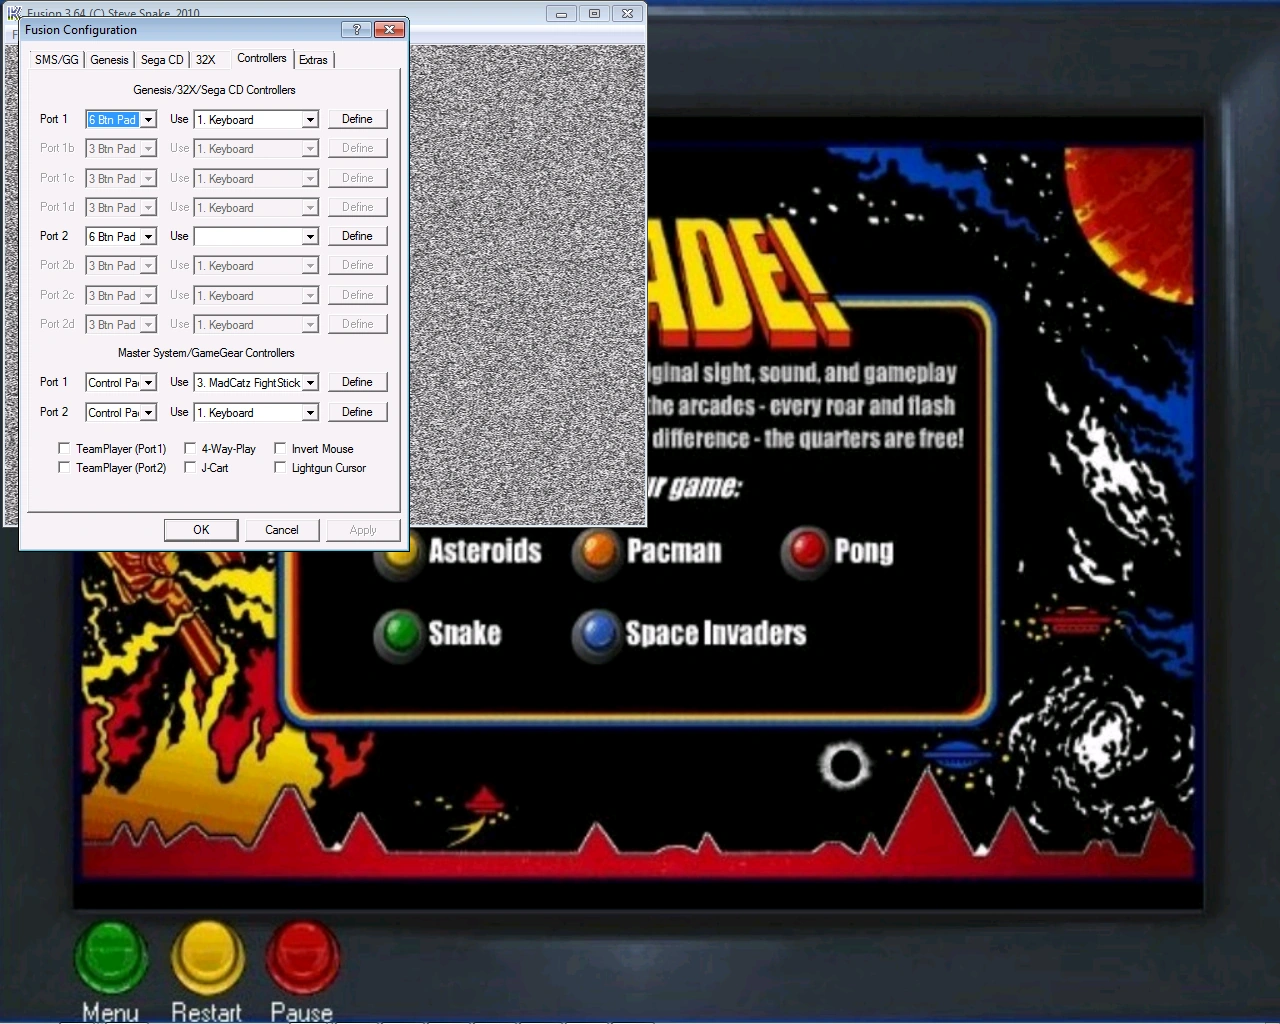Click the help question mark in Fusion Configuration

click(x=357, y=30)
